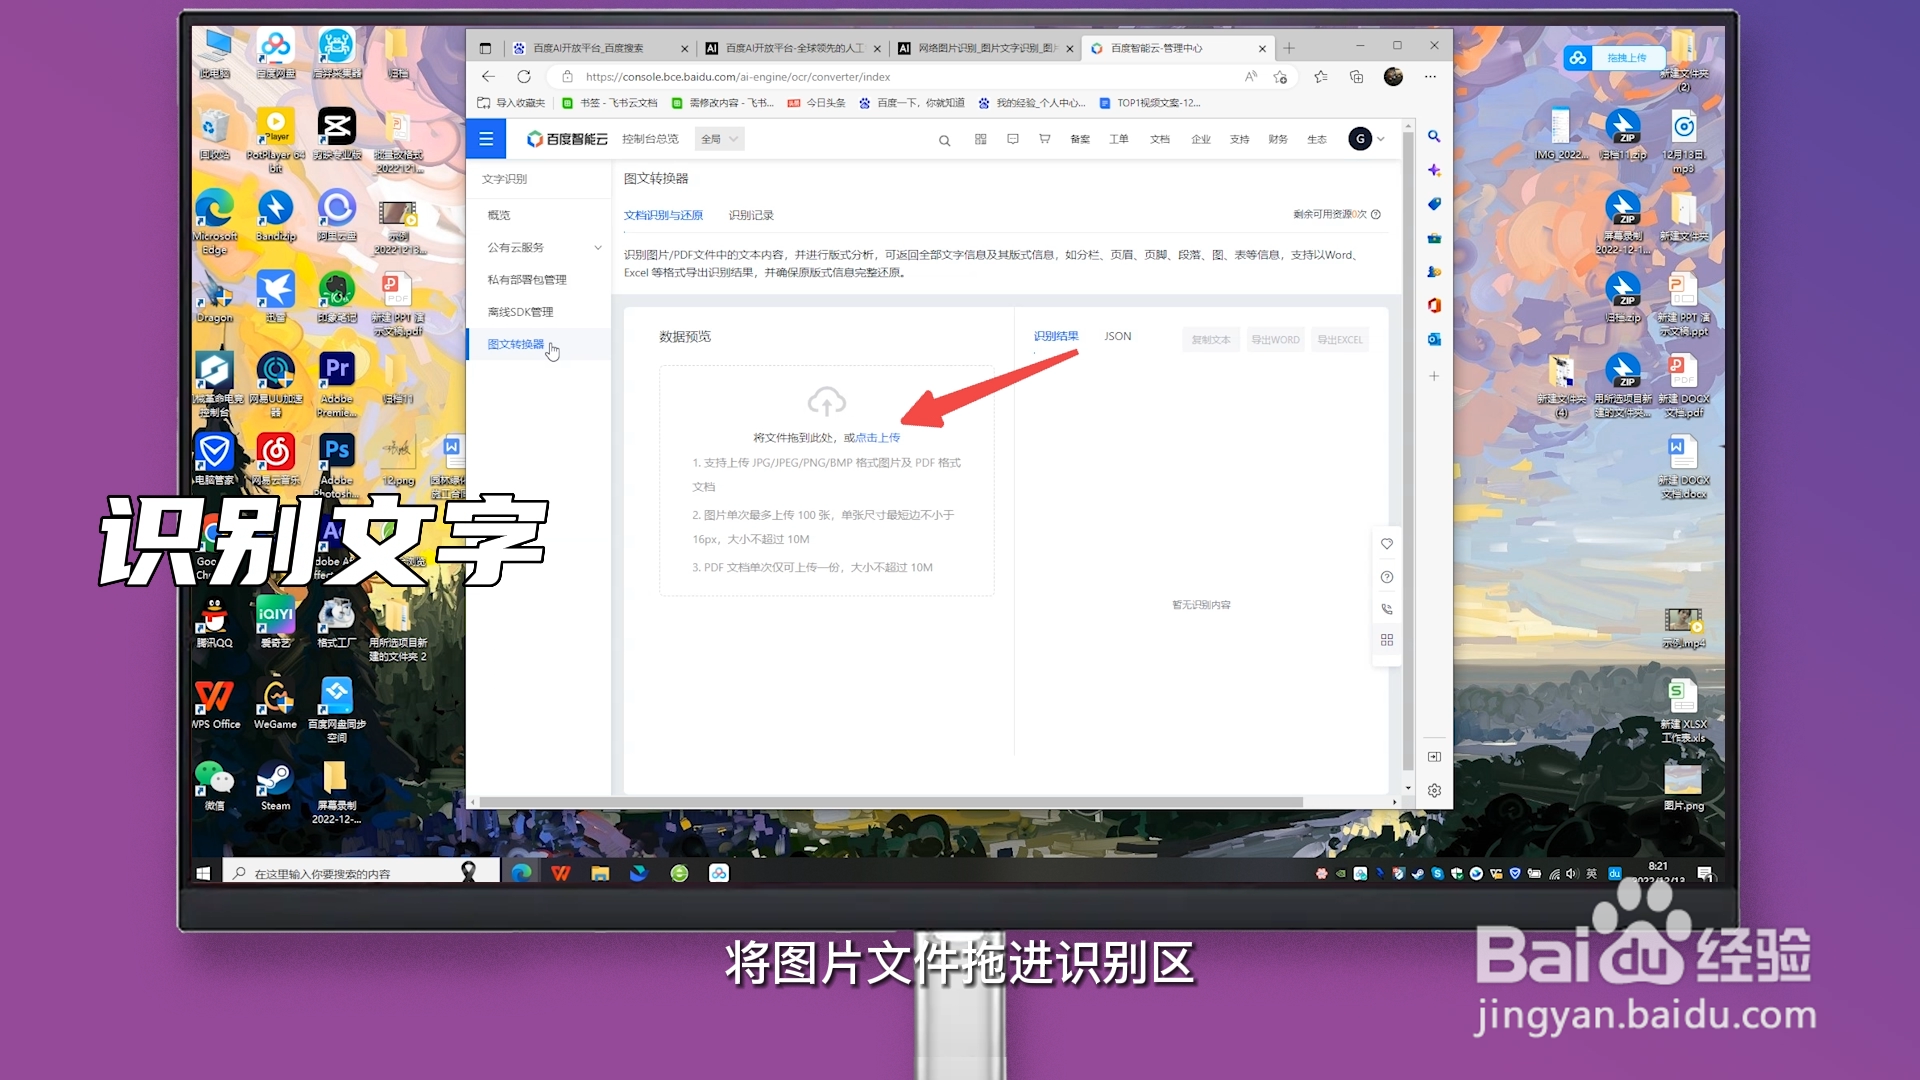Open the shopping cart icon in top navigation

[x=1044, y=139]
